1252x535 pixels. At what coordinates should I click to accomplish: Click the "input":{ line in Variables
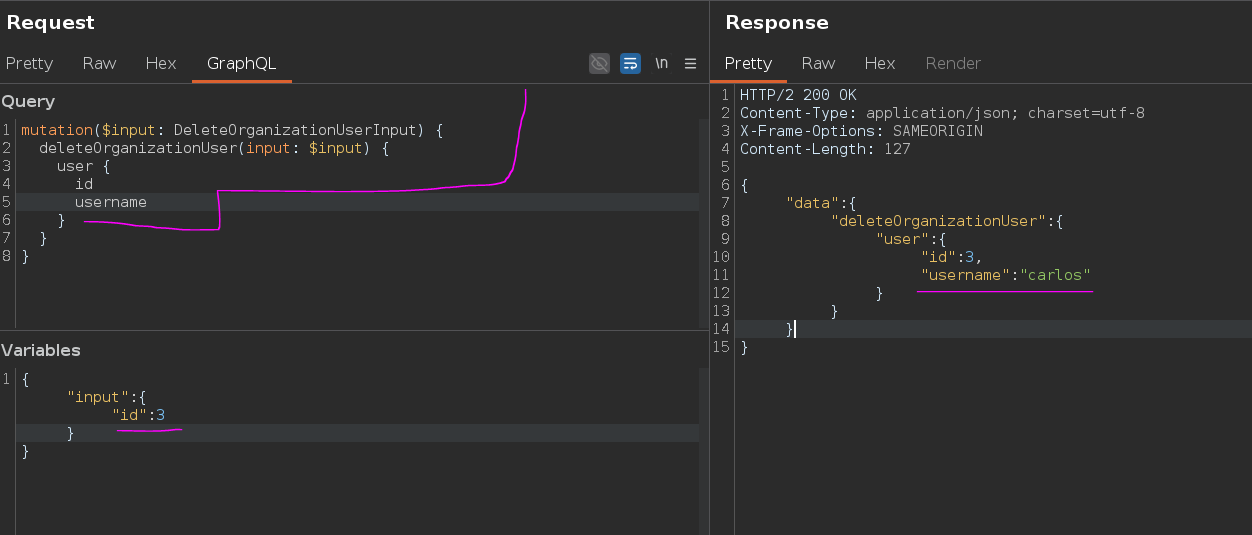coord(107,397)
